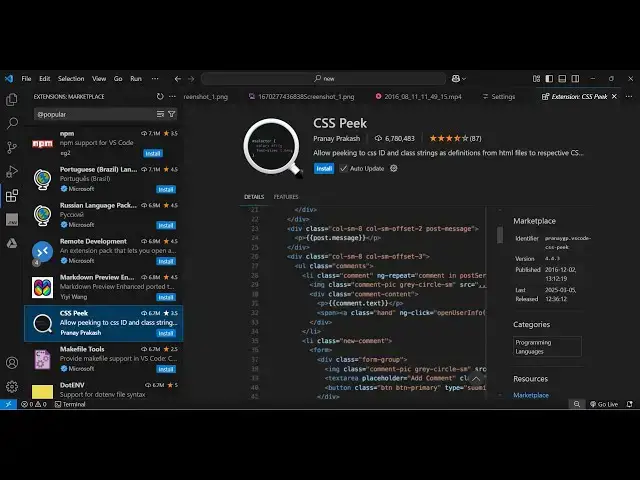This screenshot has height=480, width=640.
Task: Start Go Live server
Action: pyautogui.click(x=604, y=404)
